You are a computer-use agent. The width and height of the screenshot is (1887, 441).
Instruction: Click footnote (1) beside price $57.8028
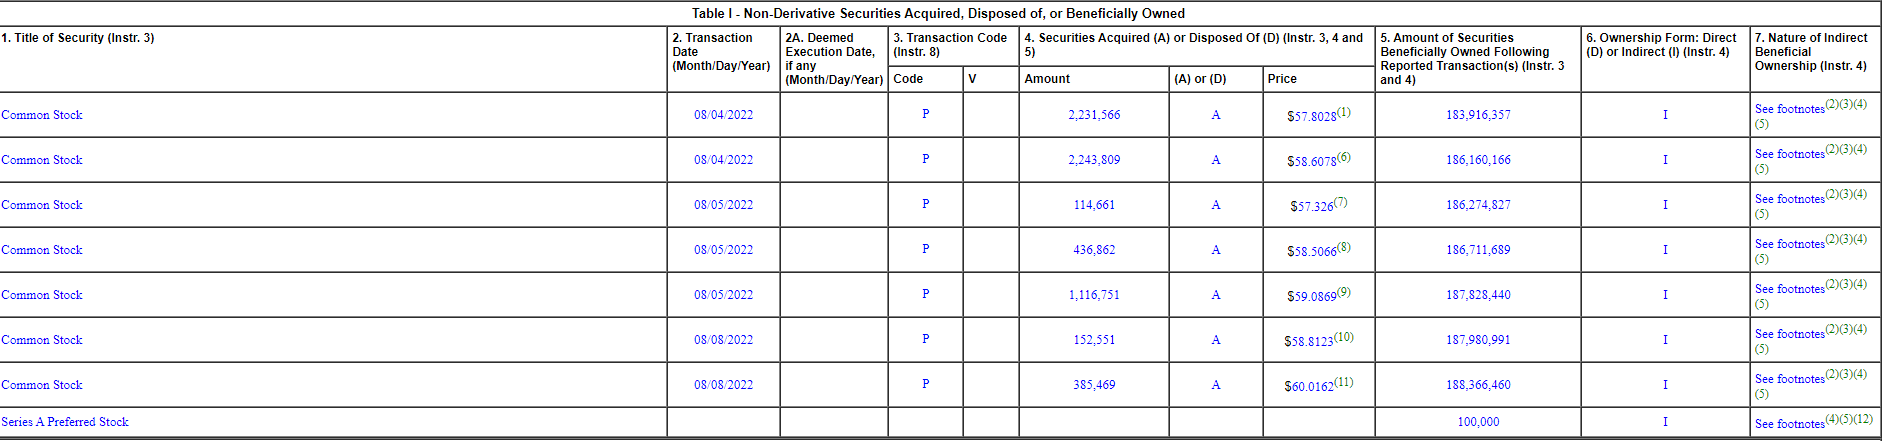coord(1344,112)
